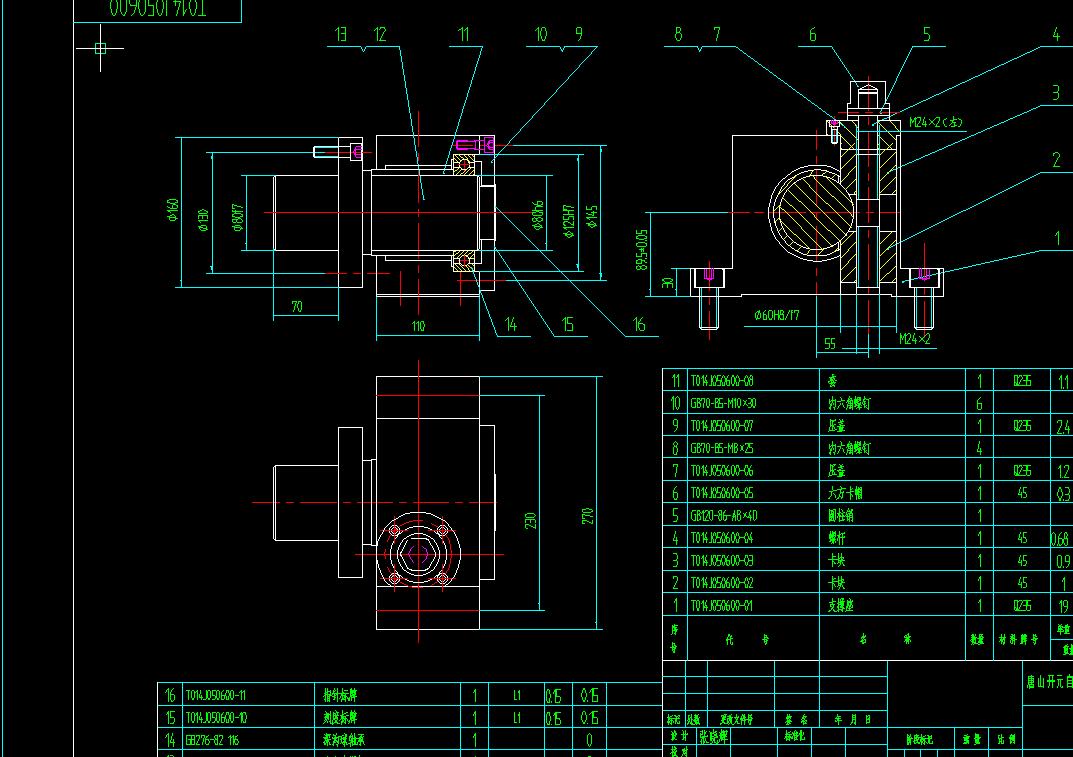Click the φ80h6 dimension label
The image size is (1073, 757).
coord(537,216)
